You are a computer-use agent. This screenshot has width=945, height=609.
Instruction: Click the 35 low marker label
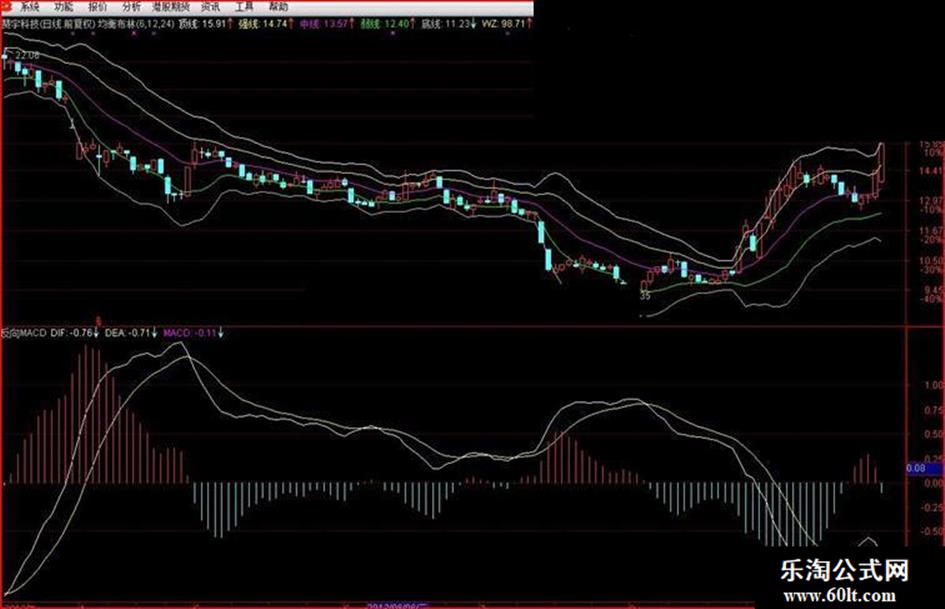[x=645, y=296]
